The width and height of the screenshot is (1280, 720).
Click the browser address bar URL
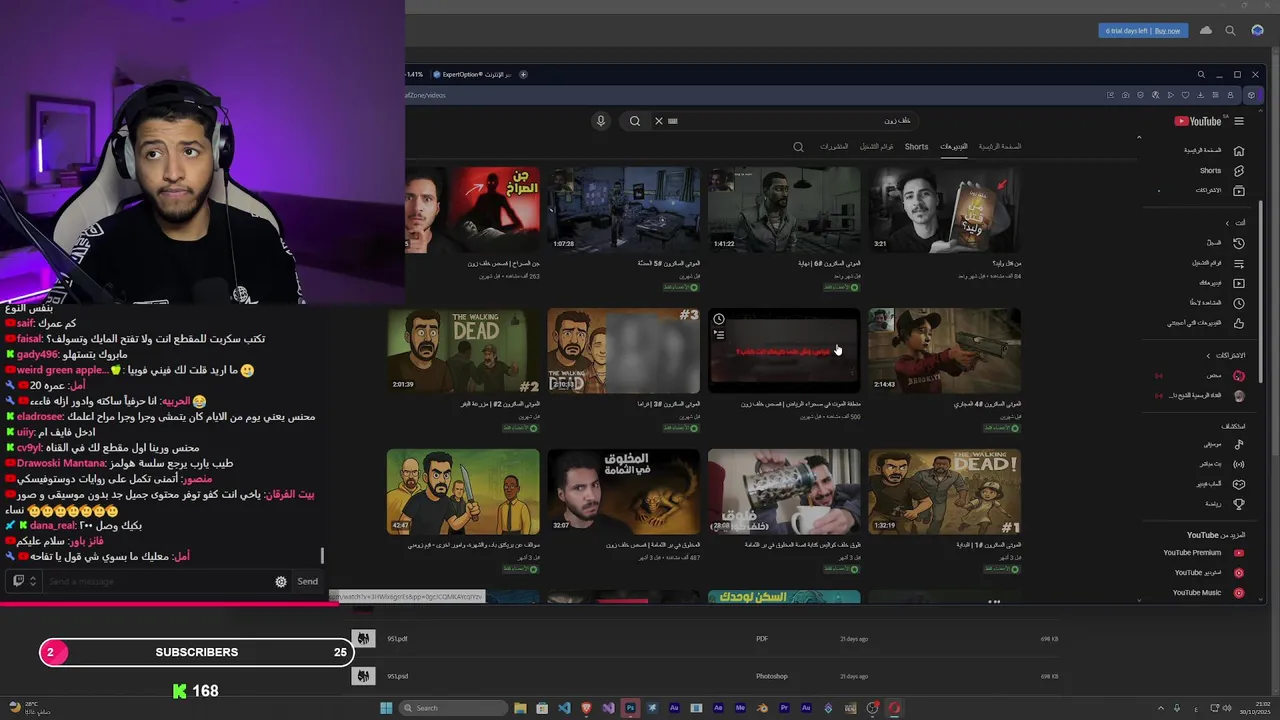[x=425, y=95]
